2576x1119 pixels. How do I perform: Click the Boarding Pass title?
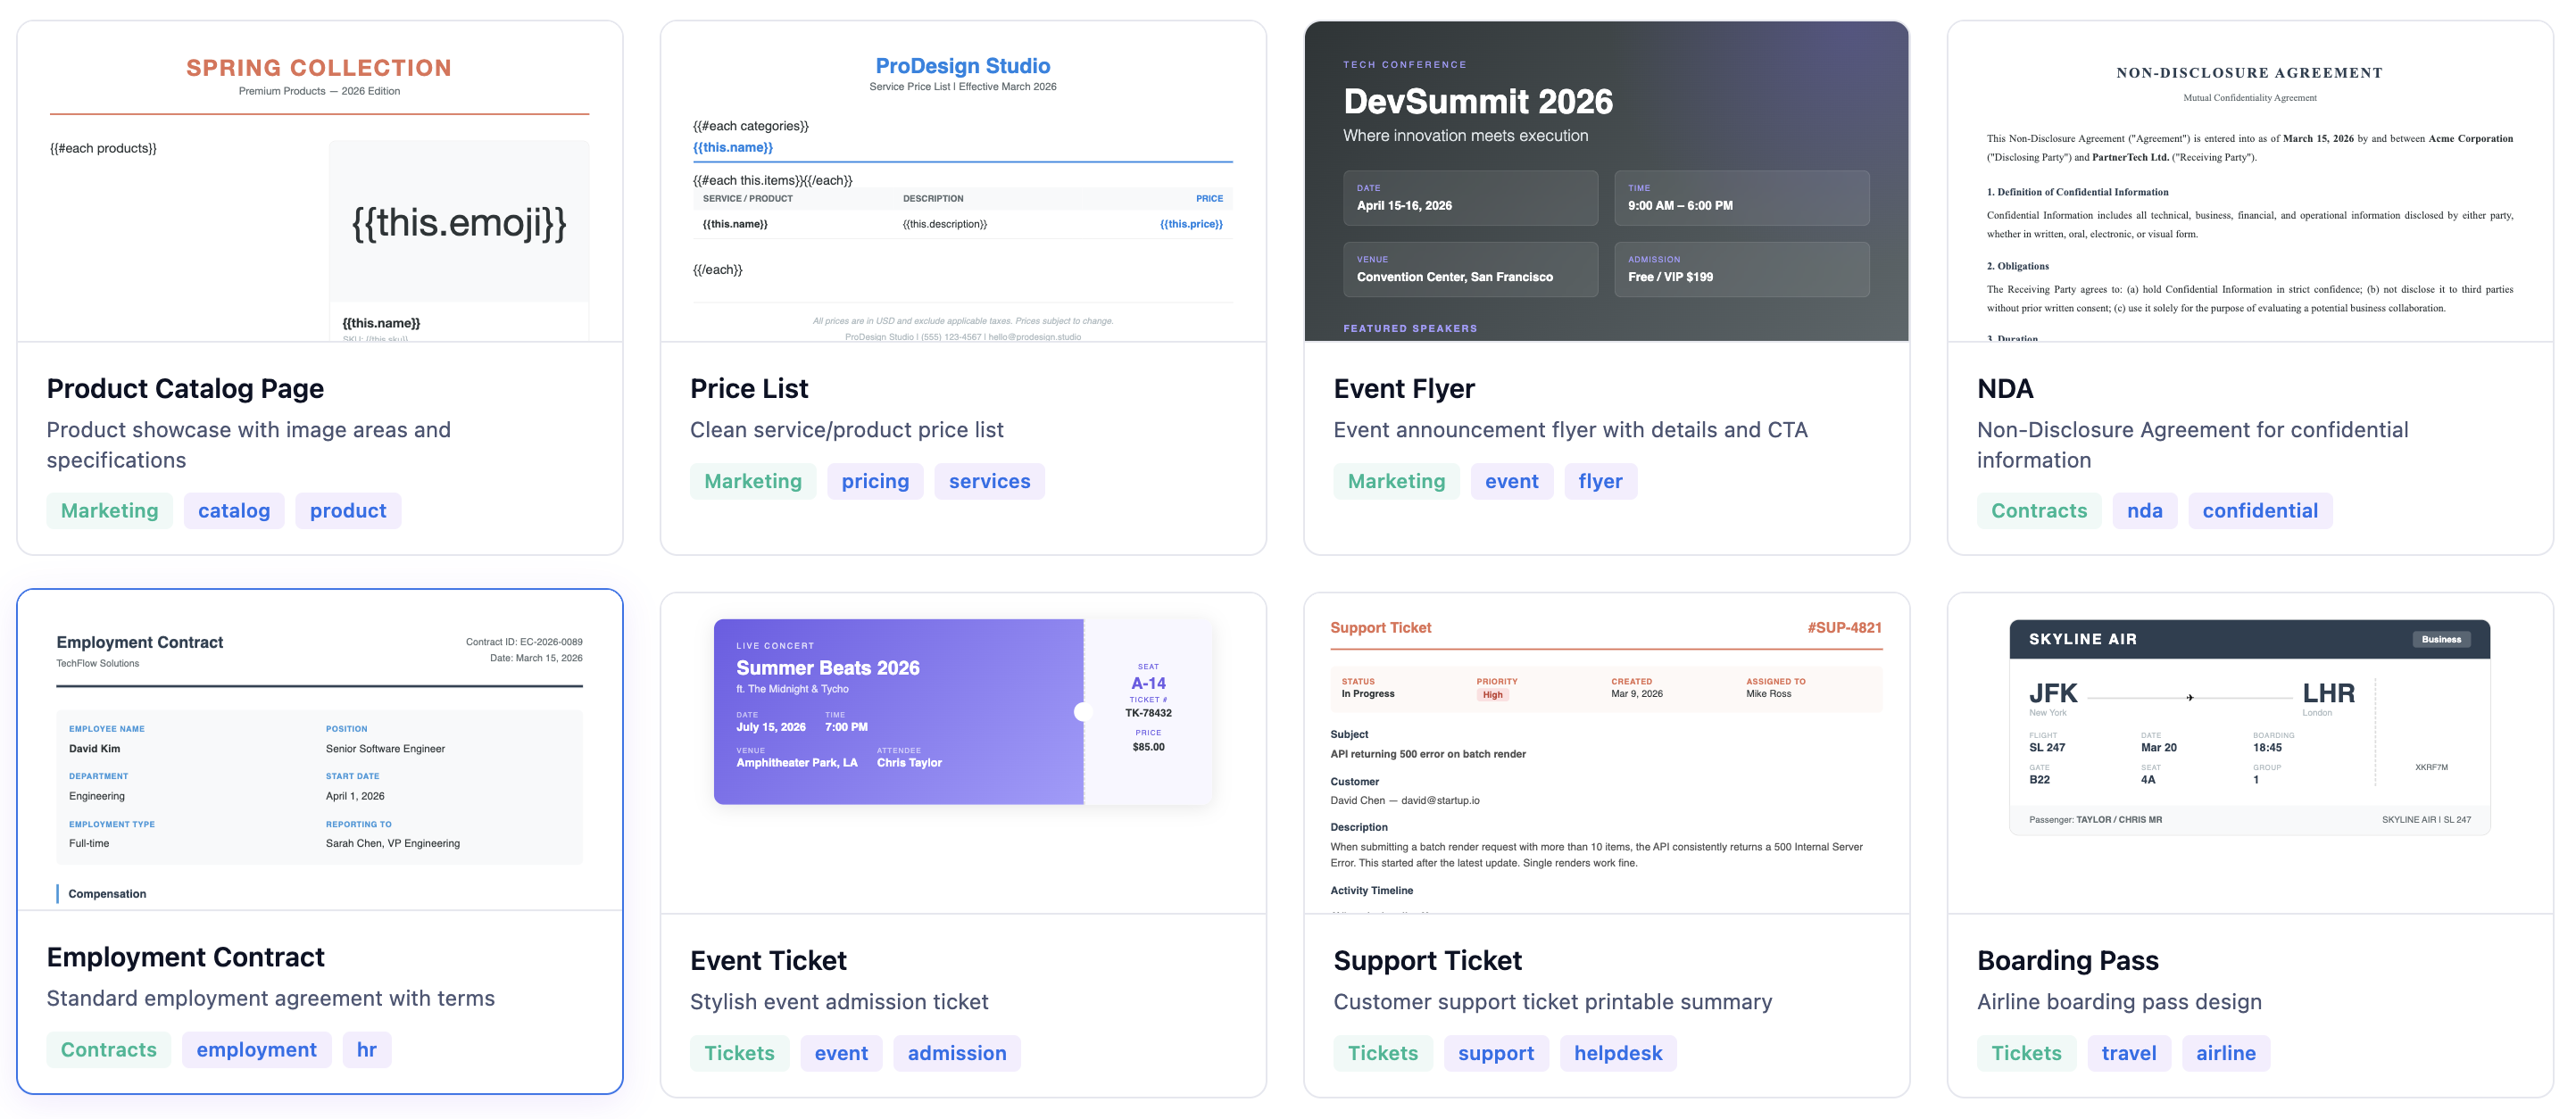2067,960
